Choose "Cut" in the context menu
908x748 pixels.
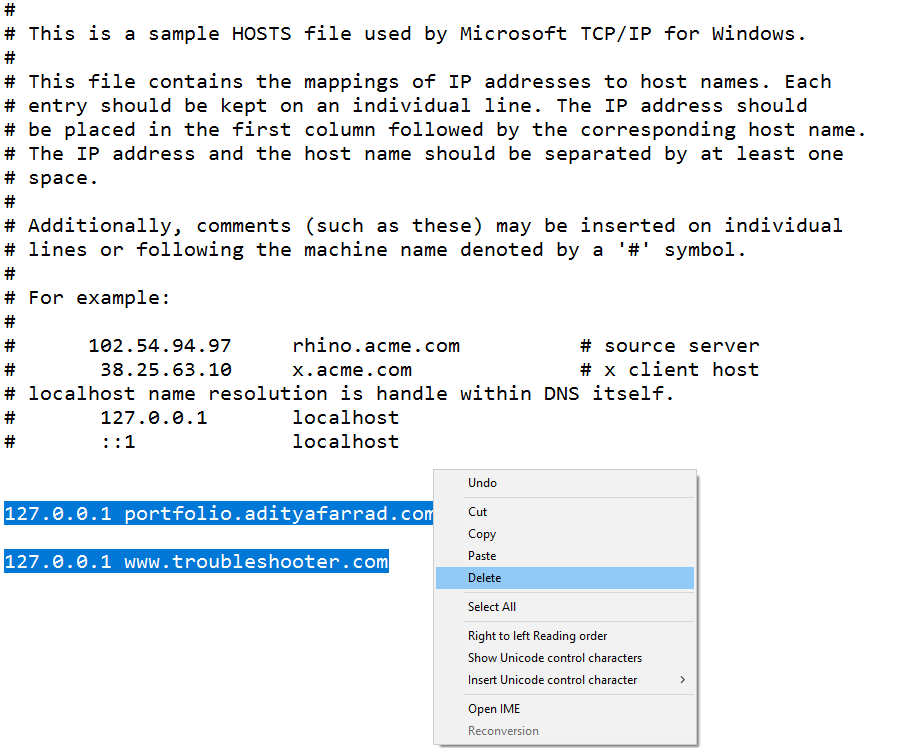pyautogui.click(x=477, y=512)
